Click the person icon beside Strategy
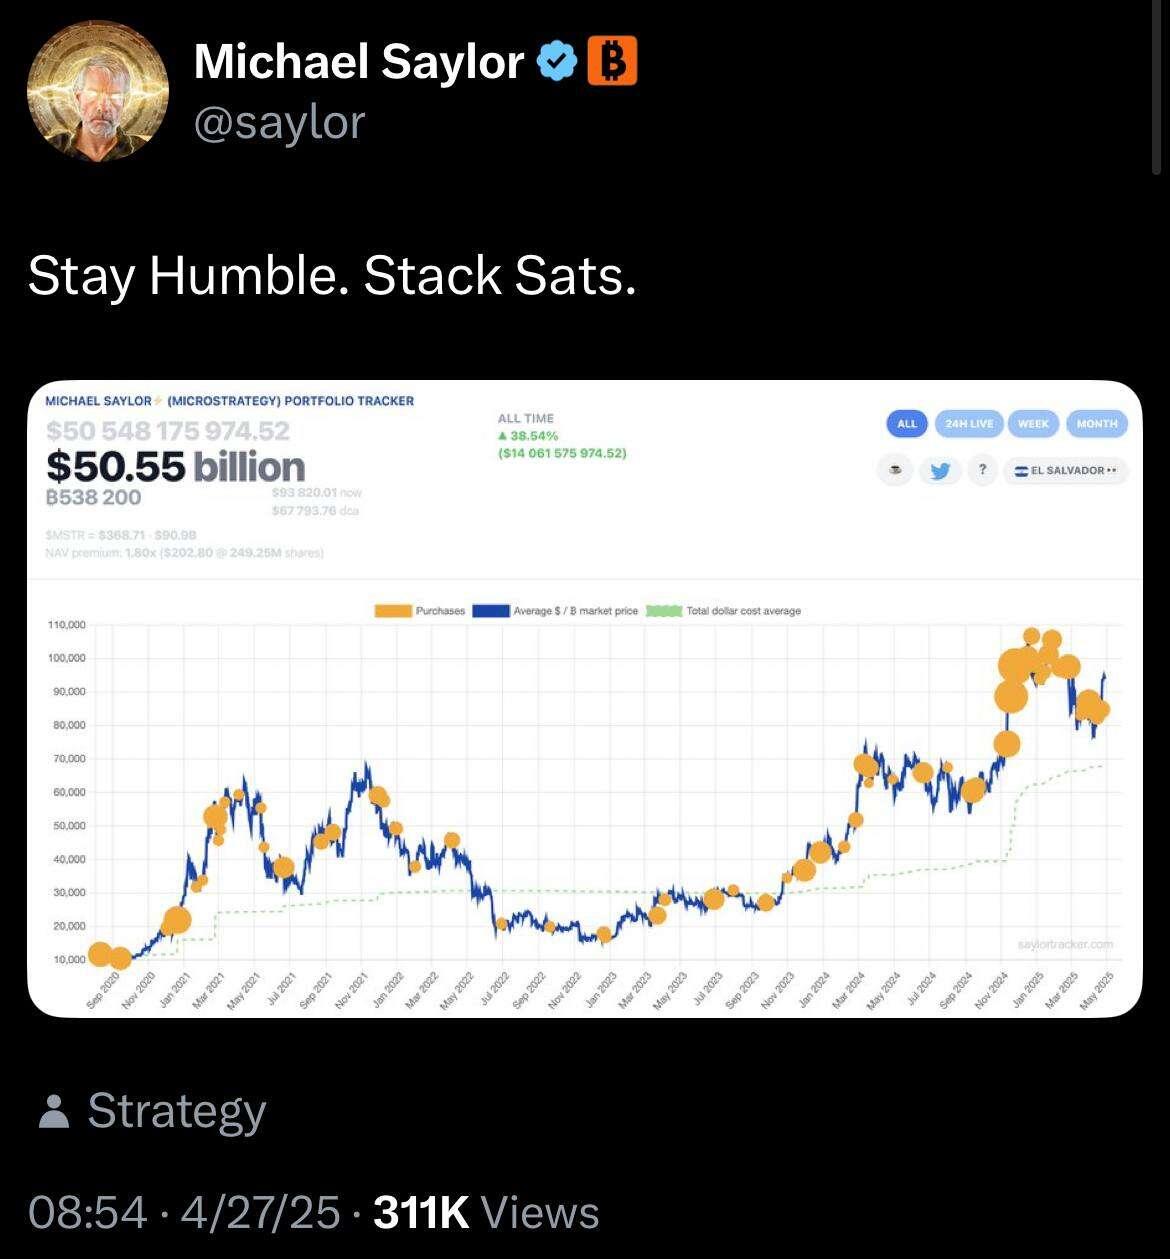This screenshot has height=1259, width=1170. click(x=54, y=1112)
